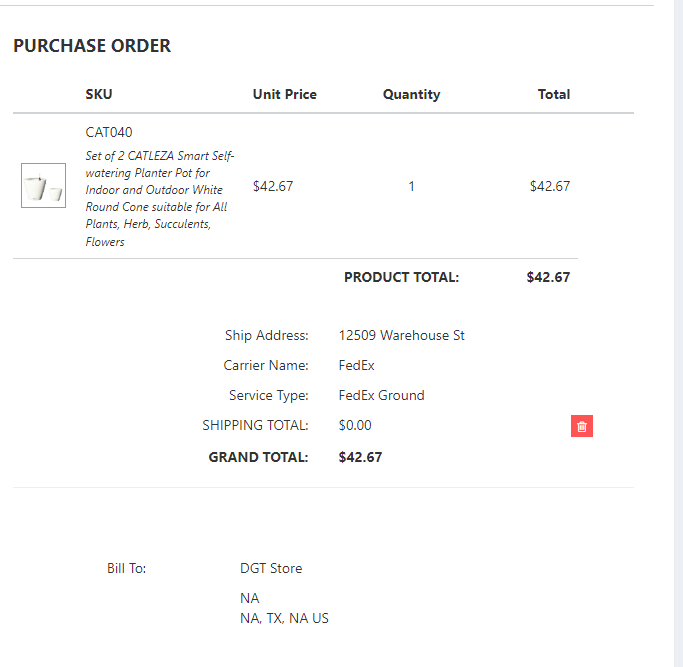Click the $0.00 shipping total amount
This screenshot has height=667, width=683.
pyautogui.click(x=355, y=425)
